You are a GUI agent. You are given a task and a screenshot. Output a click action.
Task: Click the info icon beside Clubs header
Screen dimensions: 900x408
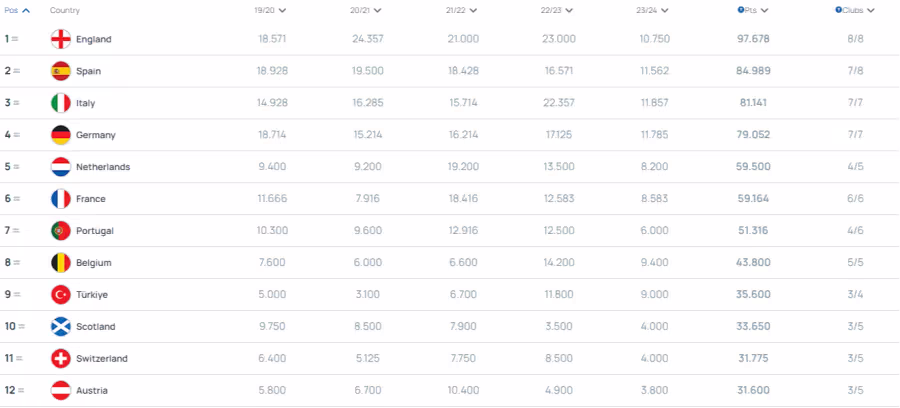point(838,10)
